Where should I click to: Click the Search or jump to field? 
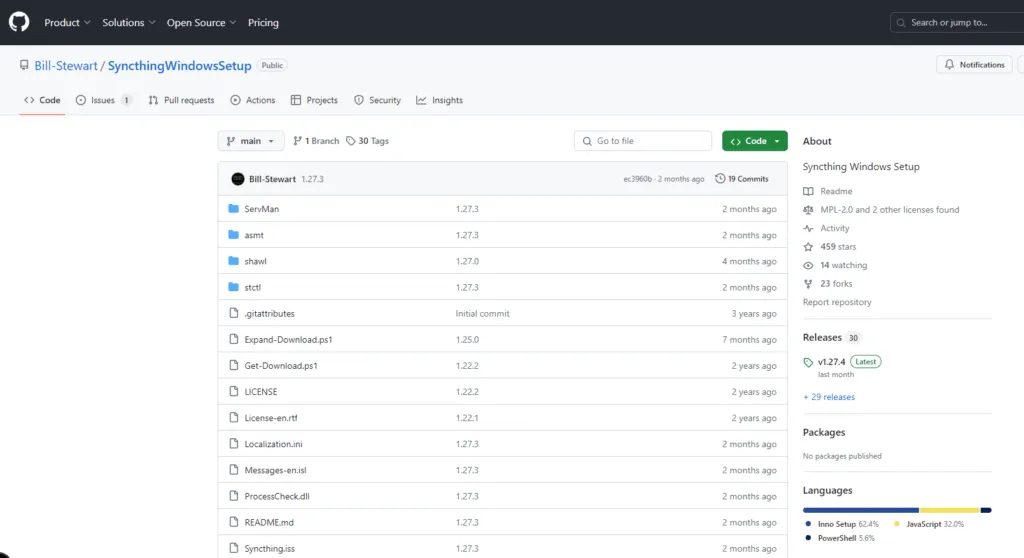click(x=957, y=22)
